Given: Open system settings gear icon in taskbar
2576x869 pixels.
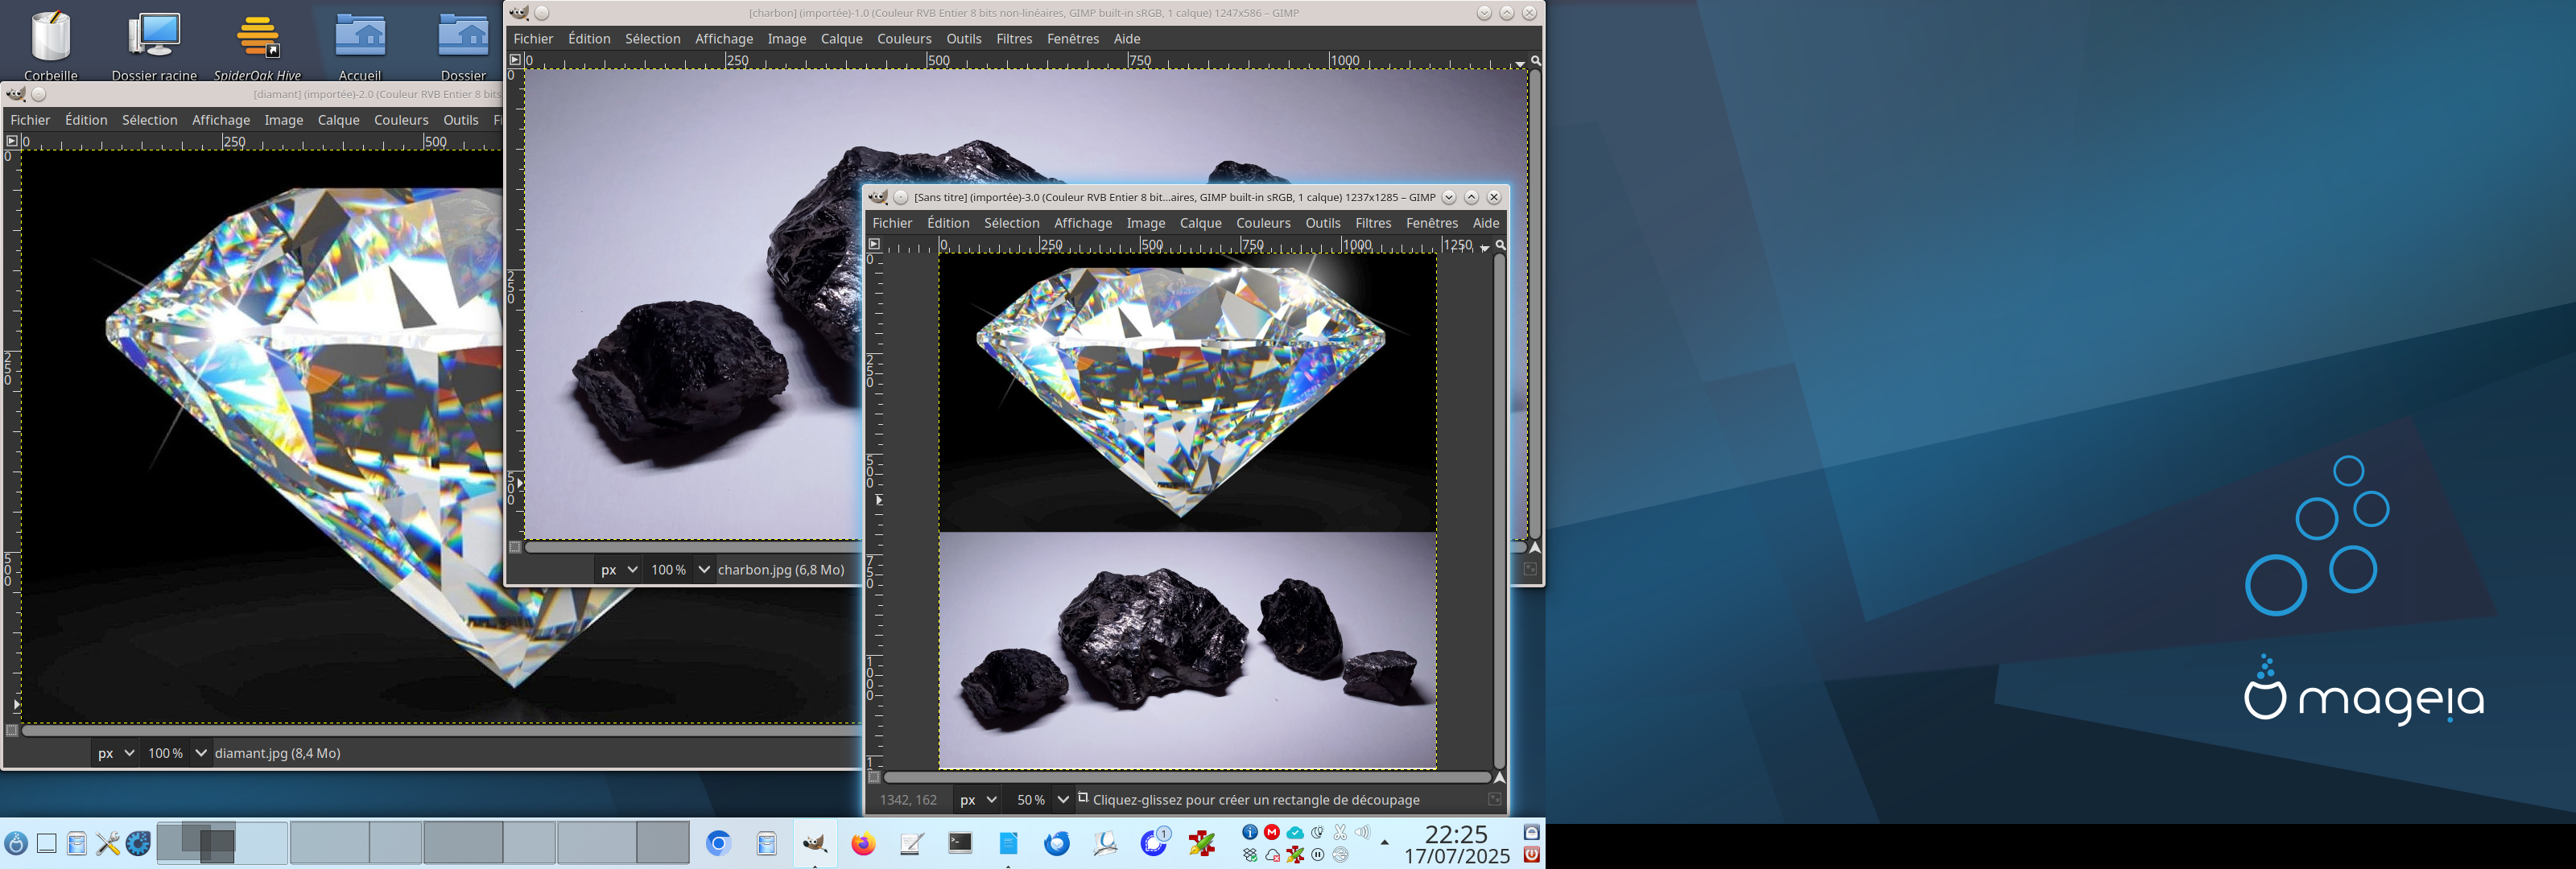Looking at the screenshot, I should coord(138,844).
